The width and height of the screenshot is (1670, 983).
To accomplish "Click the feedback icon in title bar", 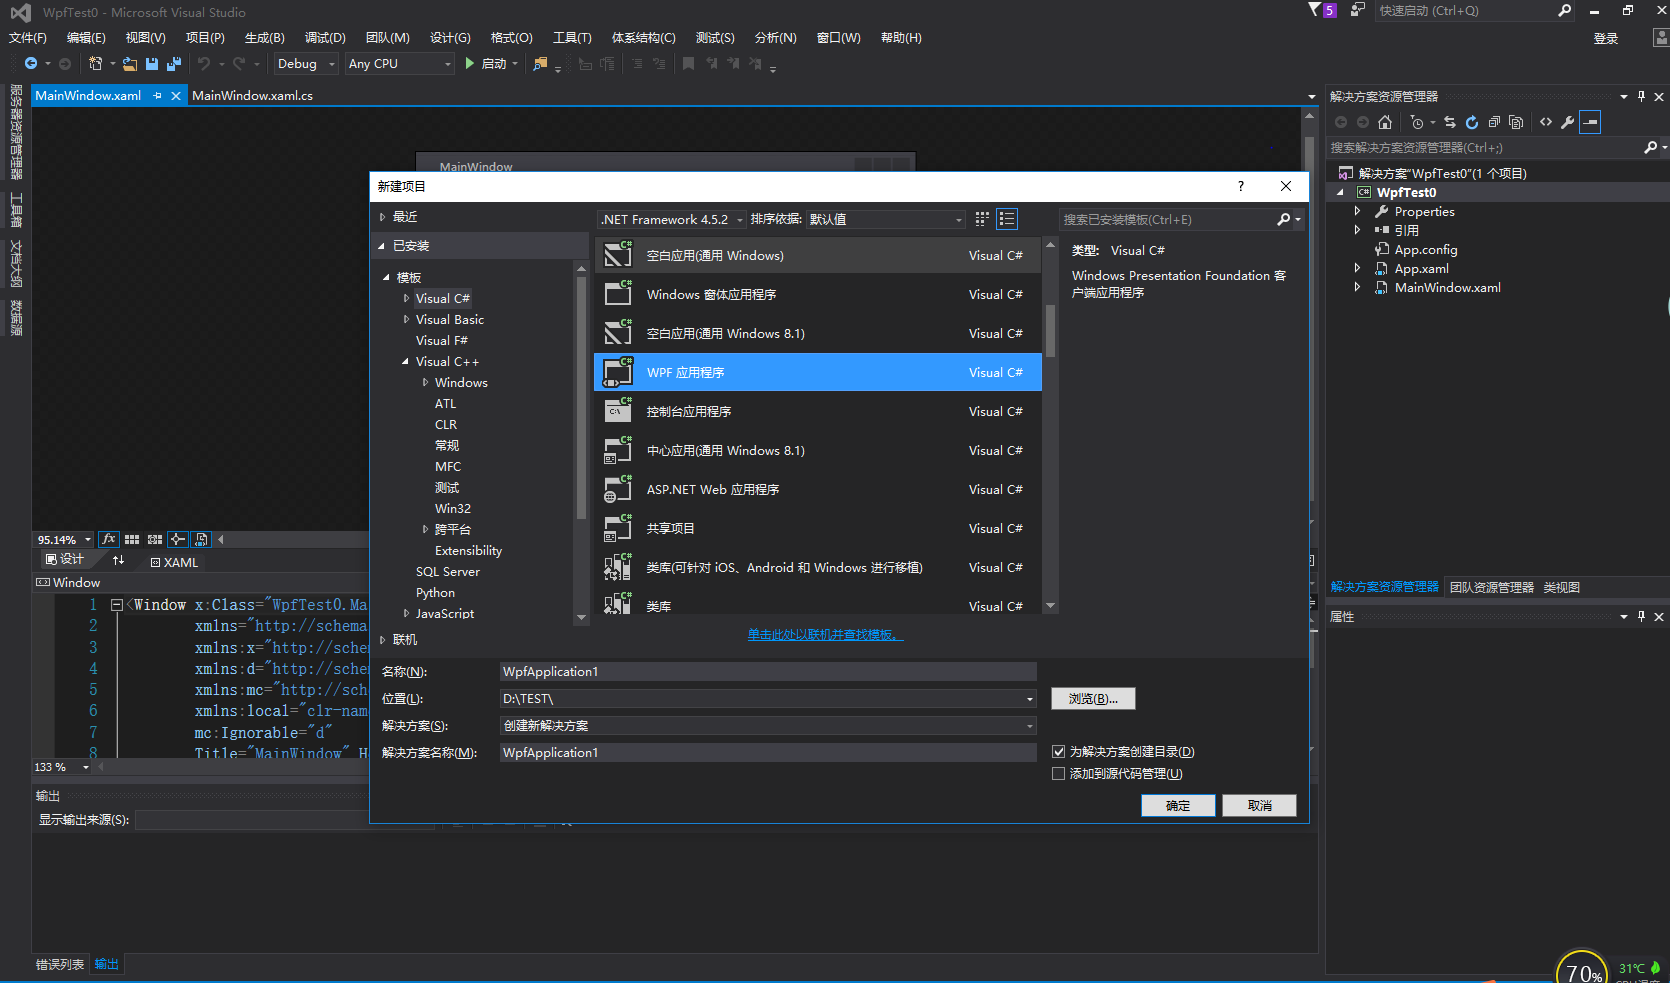I will click(x=1357, y=10).
